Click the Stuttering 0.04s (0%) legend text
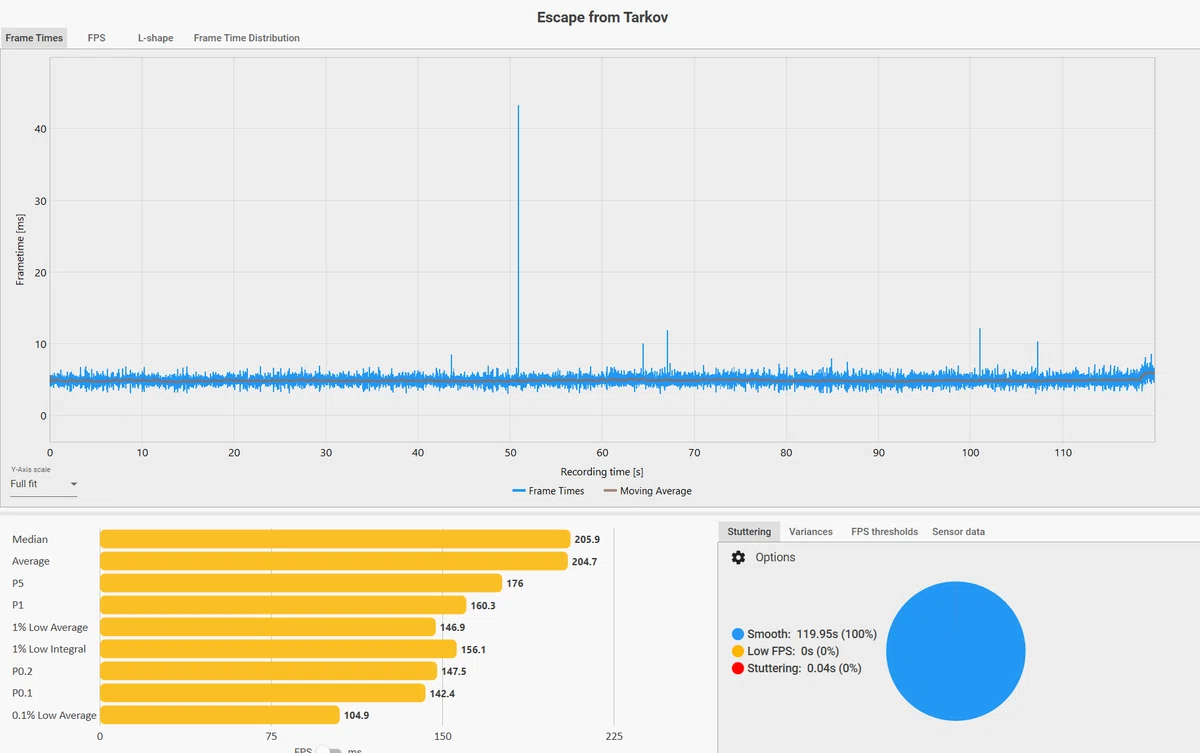 [804, 668]
